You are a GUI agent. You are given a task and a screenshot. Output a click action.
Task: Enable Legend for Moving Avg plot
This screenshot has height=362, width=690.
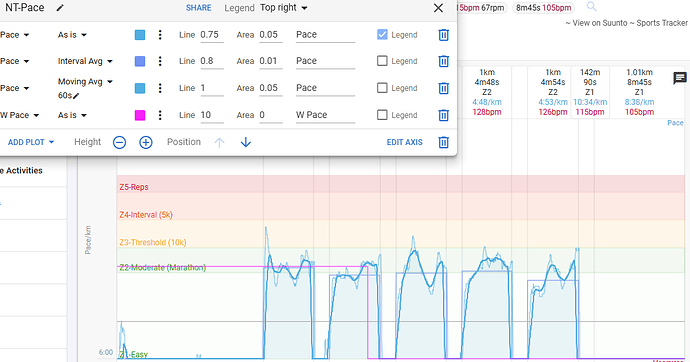point(382,88)
